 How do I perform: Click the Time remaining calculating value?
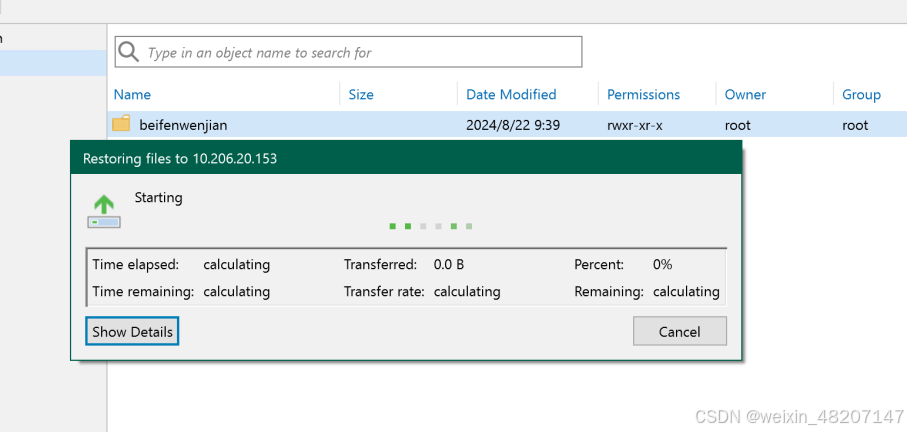[236, 291]
